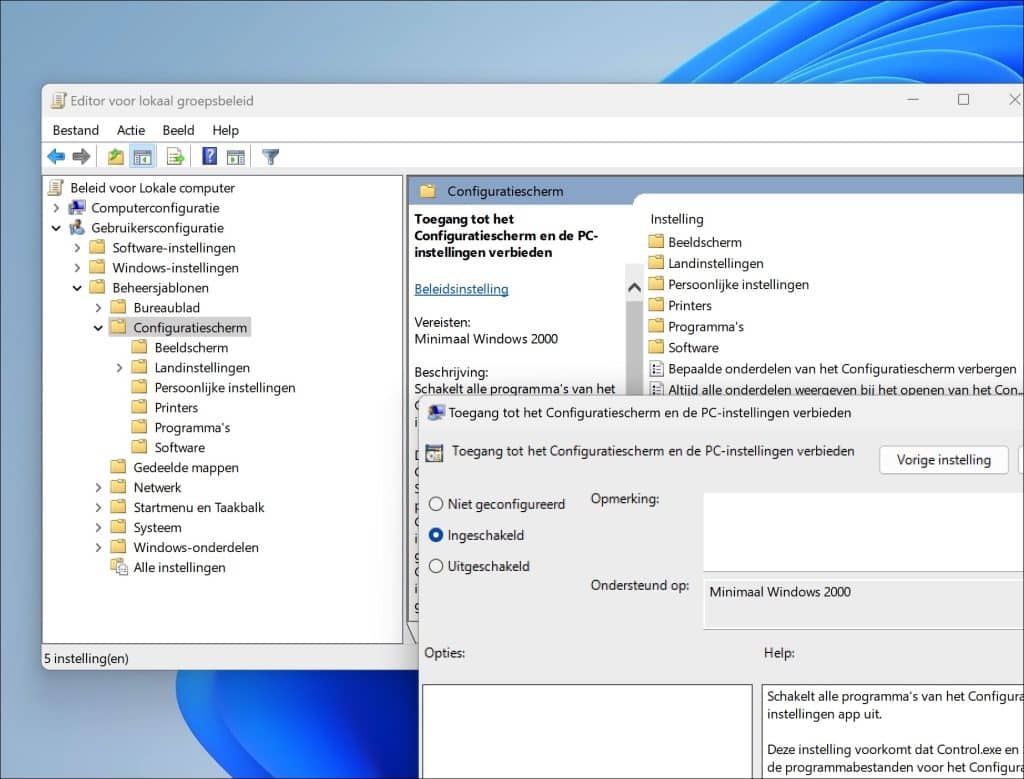Click the policy icon beside Bepaalde onderdelen verbergen
Viewport: 1024px width, 779px height.
656,368
